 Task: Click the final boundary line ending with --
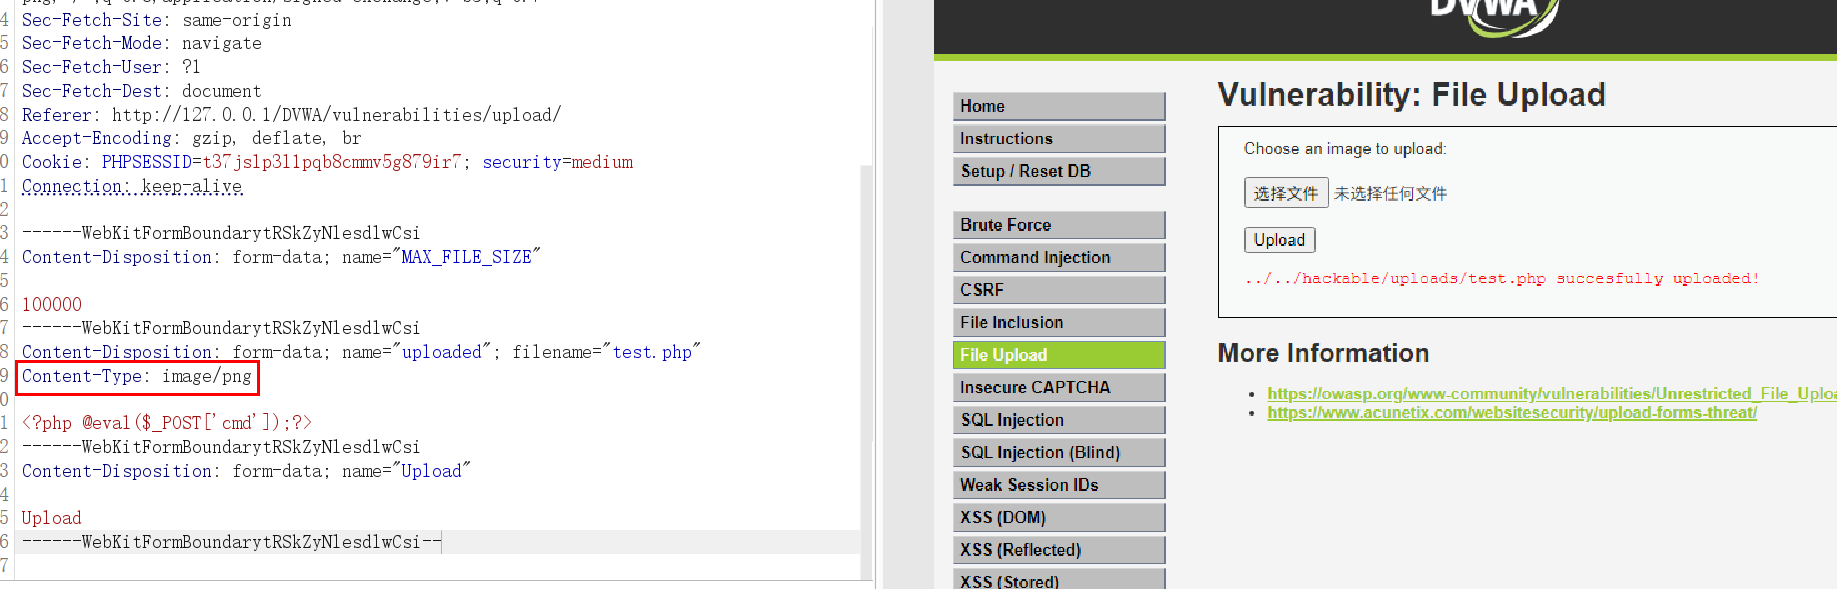231,542
